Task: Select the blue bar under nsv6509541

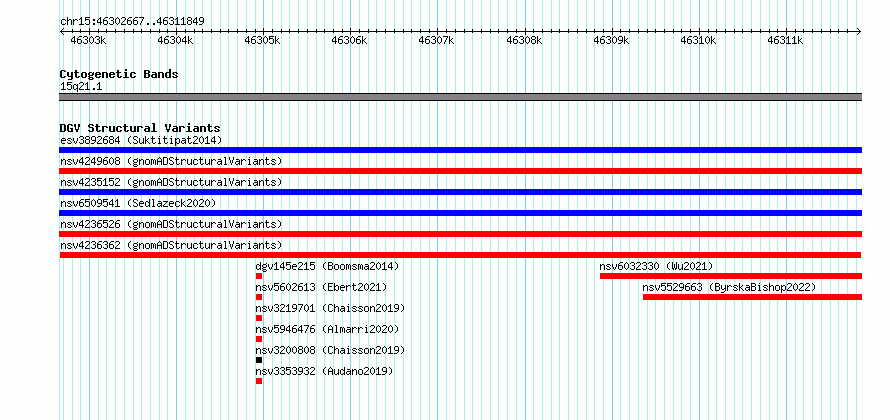Action: pos(461,213)
